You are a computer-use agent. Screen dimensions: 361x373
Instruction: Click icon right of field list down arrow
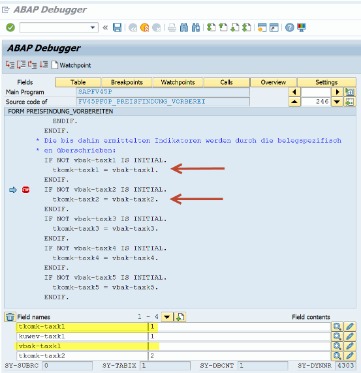180,317
